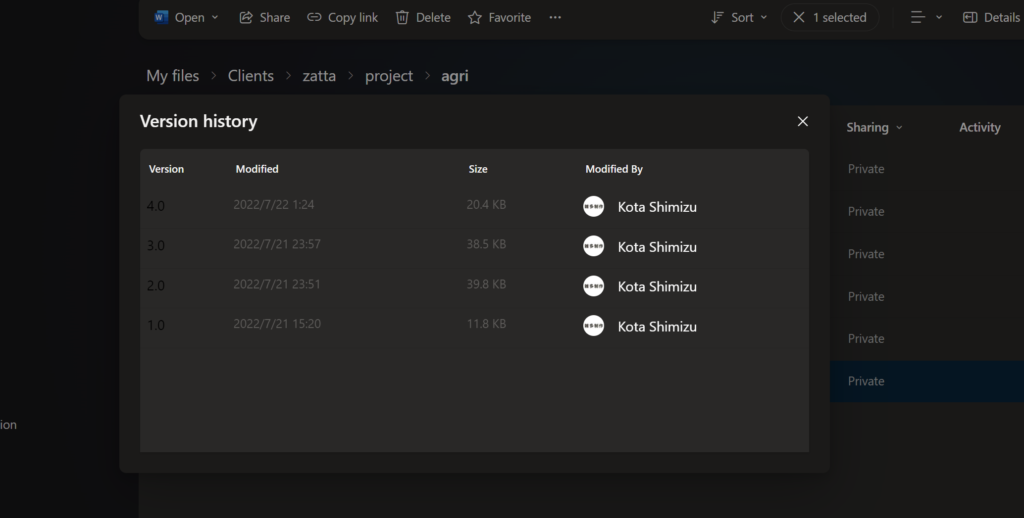Expand the Sharing column header dropdown
The image size is (1024, 518).
coord(899,128)
